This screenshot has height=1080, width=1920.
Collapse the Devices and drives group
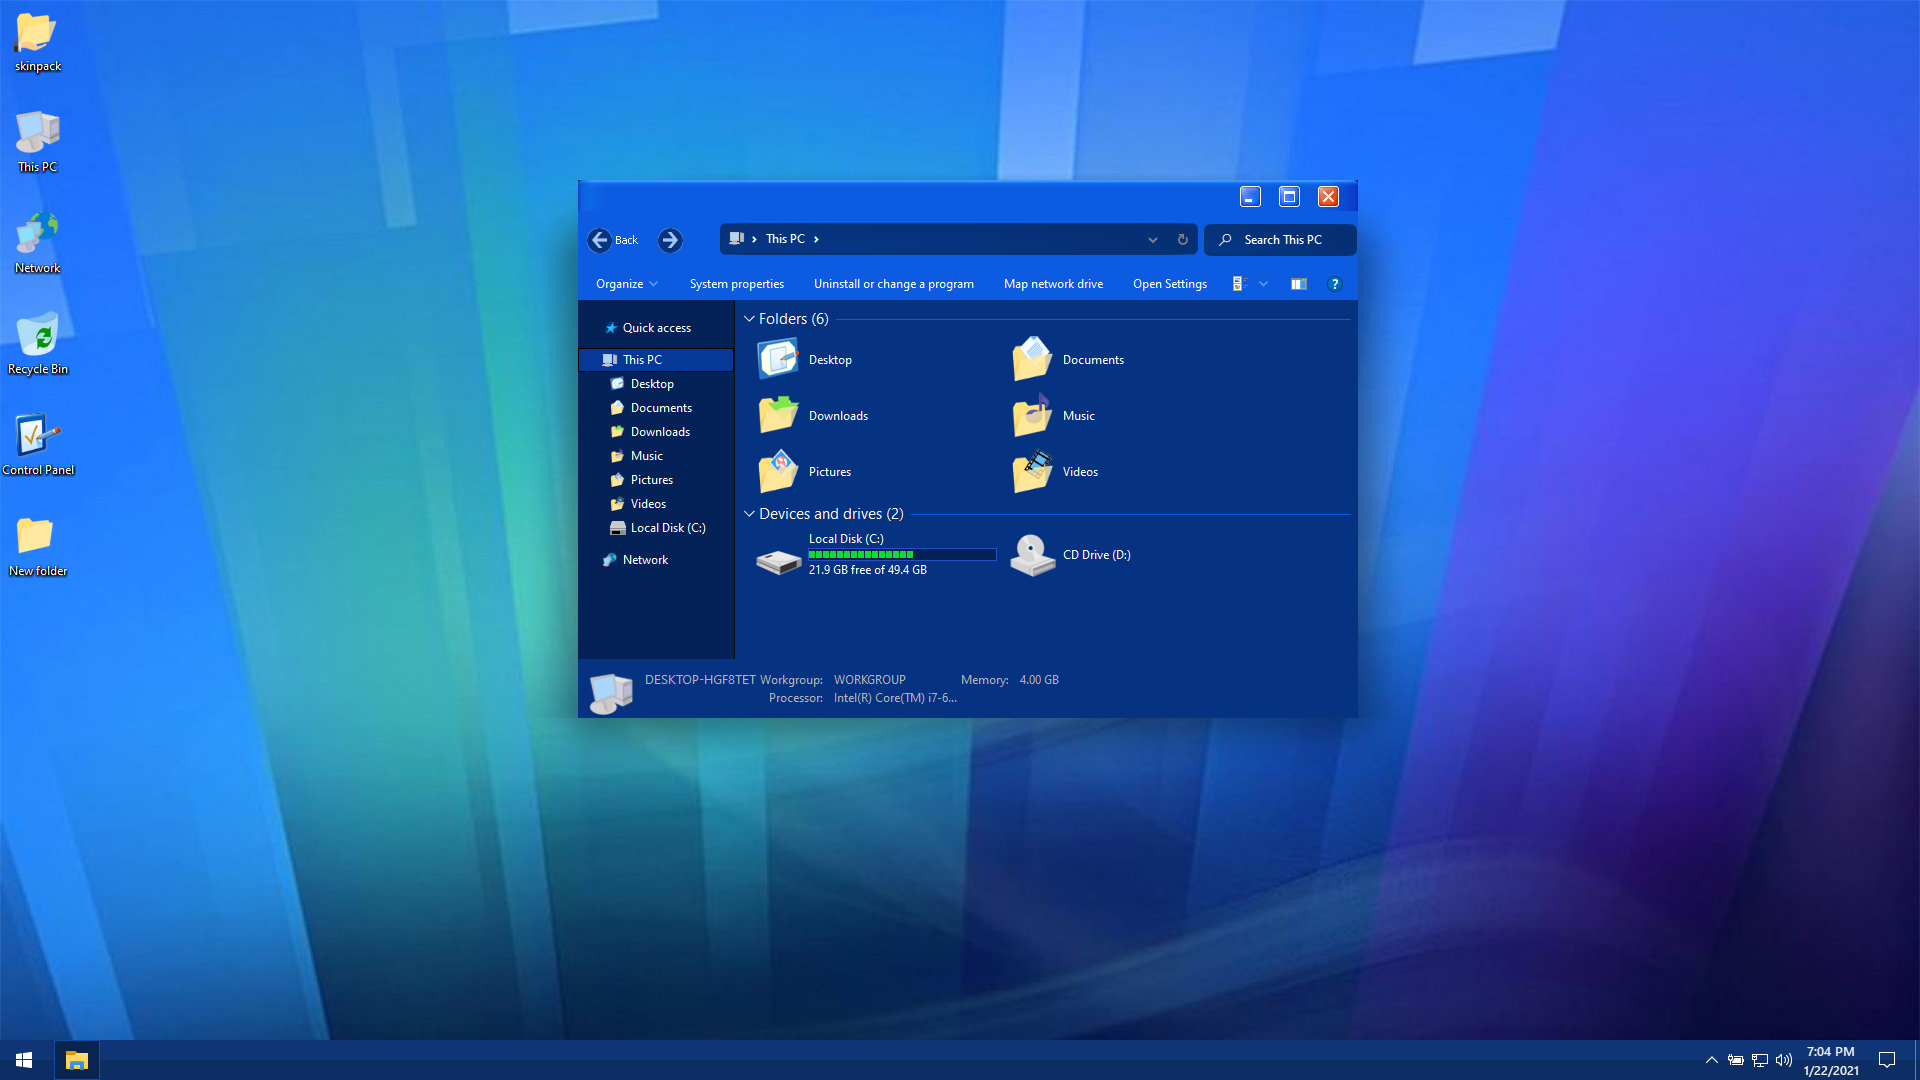click(x=749, y=514)
